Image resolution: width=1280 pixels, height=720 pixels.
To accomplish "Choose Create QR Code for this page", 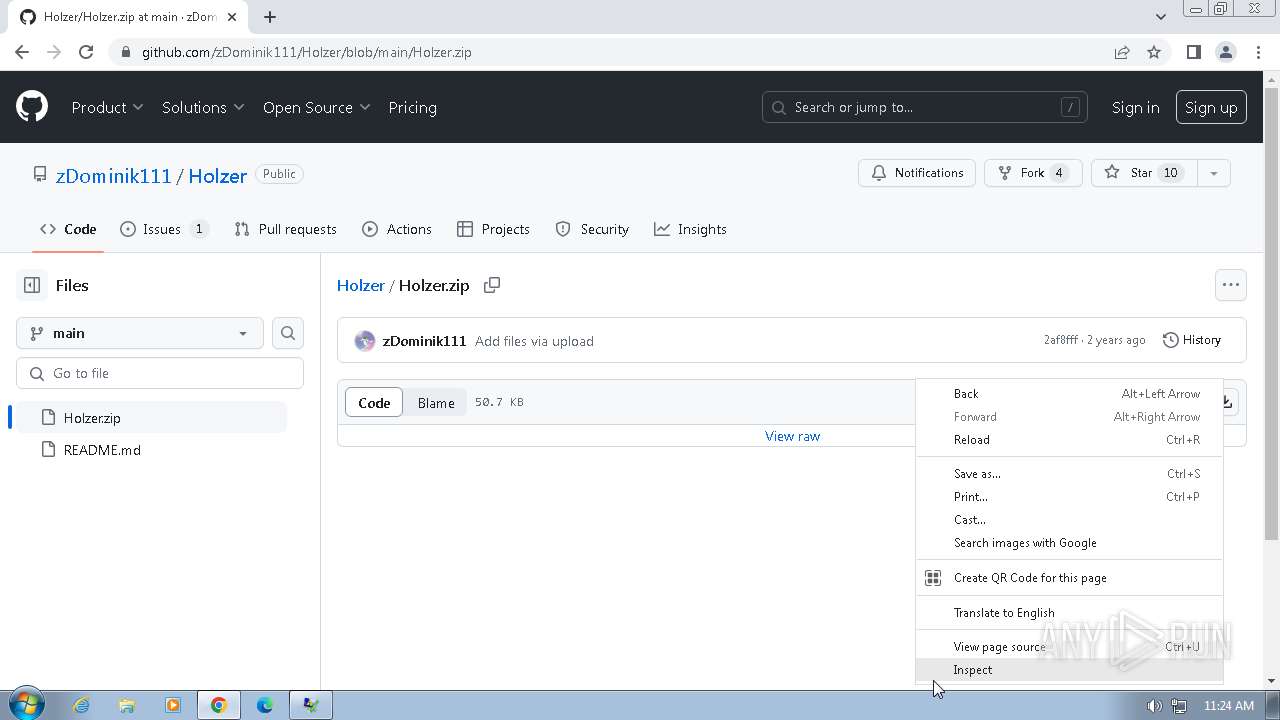I will point(1069,578).
